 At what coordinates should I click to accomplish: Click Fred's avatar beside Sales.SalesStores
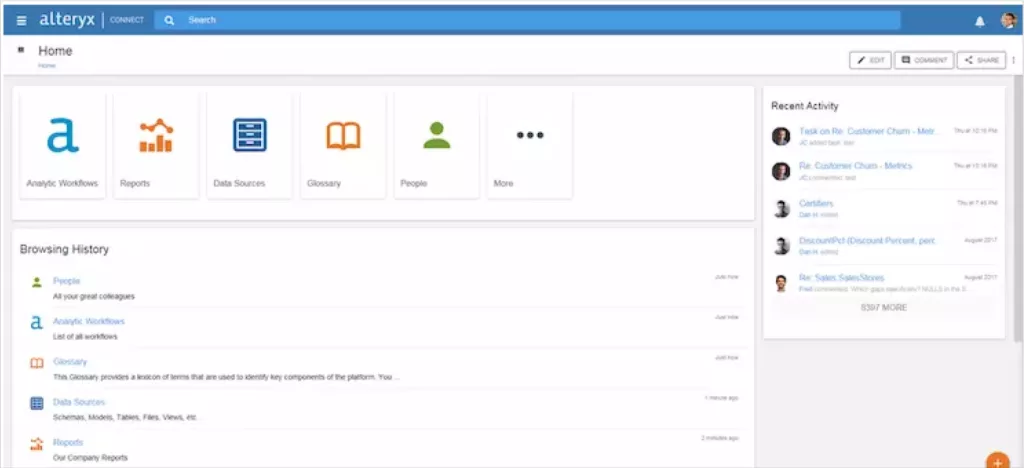(x=781, y=283)
